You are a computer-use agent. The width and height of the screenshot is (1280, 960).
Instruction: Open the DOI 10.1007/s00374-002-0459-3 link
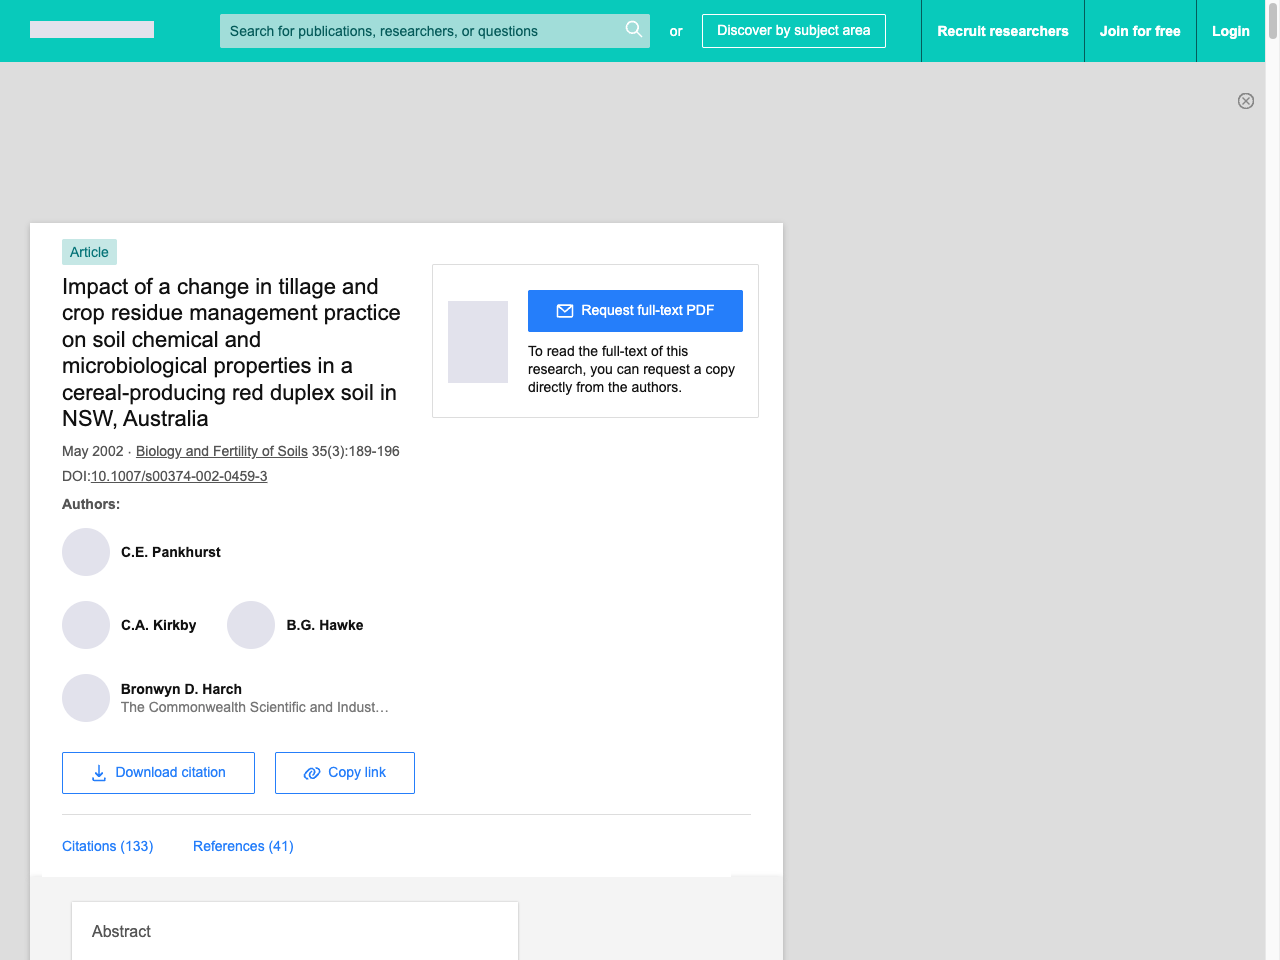[179, 476]
